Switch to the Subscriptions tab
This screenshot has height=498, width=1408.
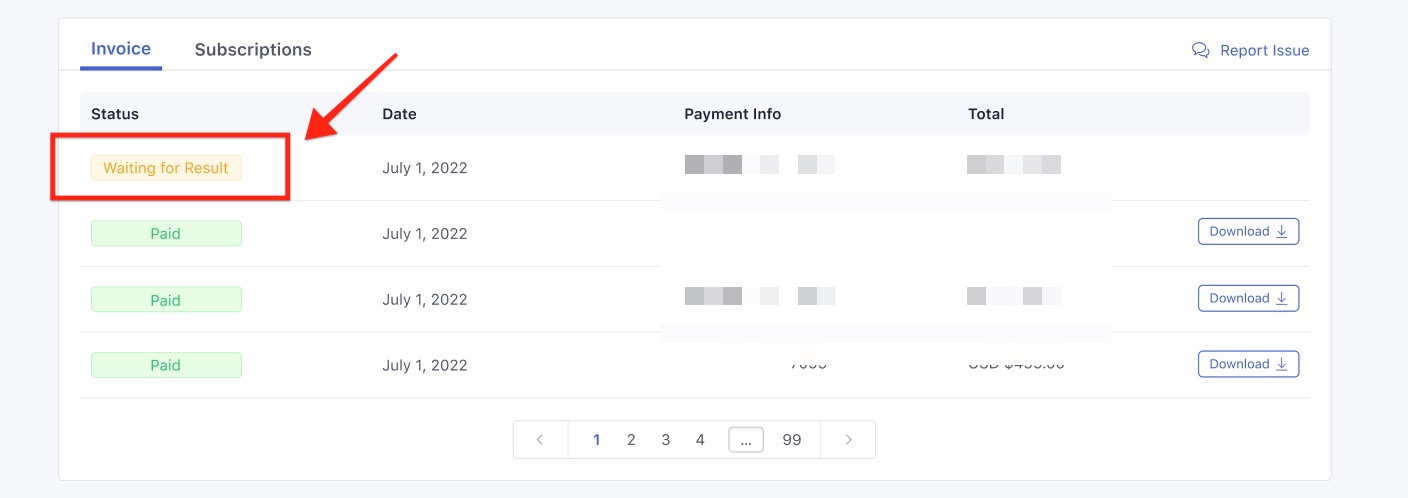253,49
